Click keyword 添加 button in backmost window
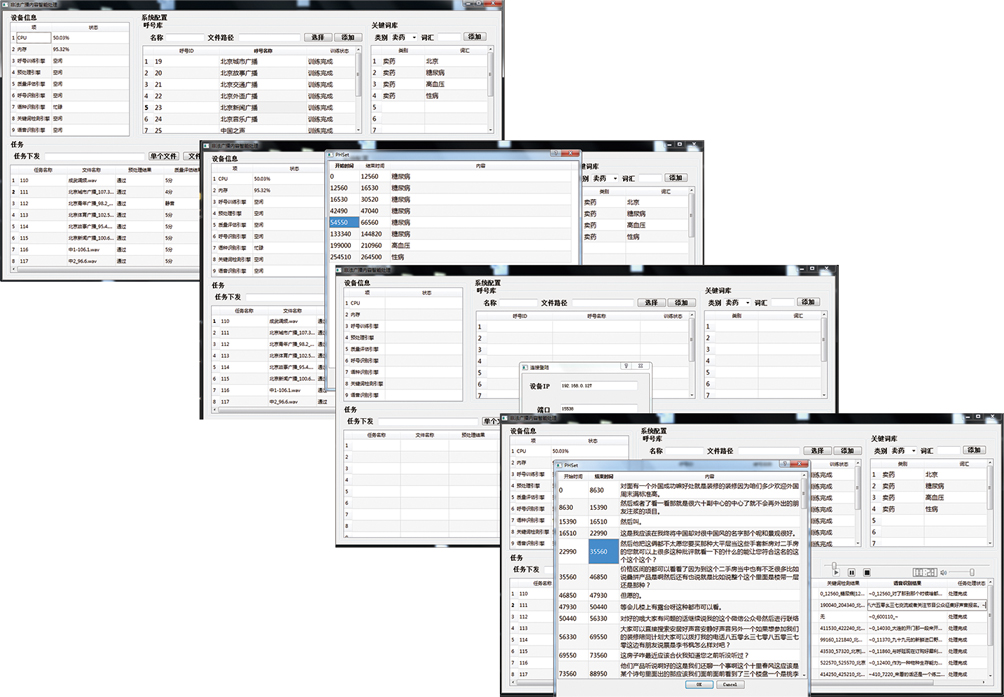The width and height of the screenshot is (1004, 697). coord(474,36)
